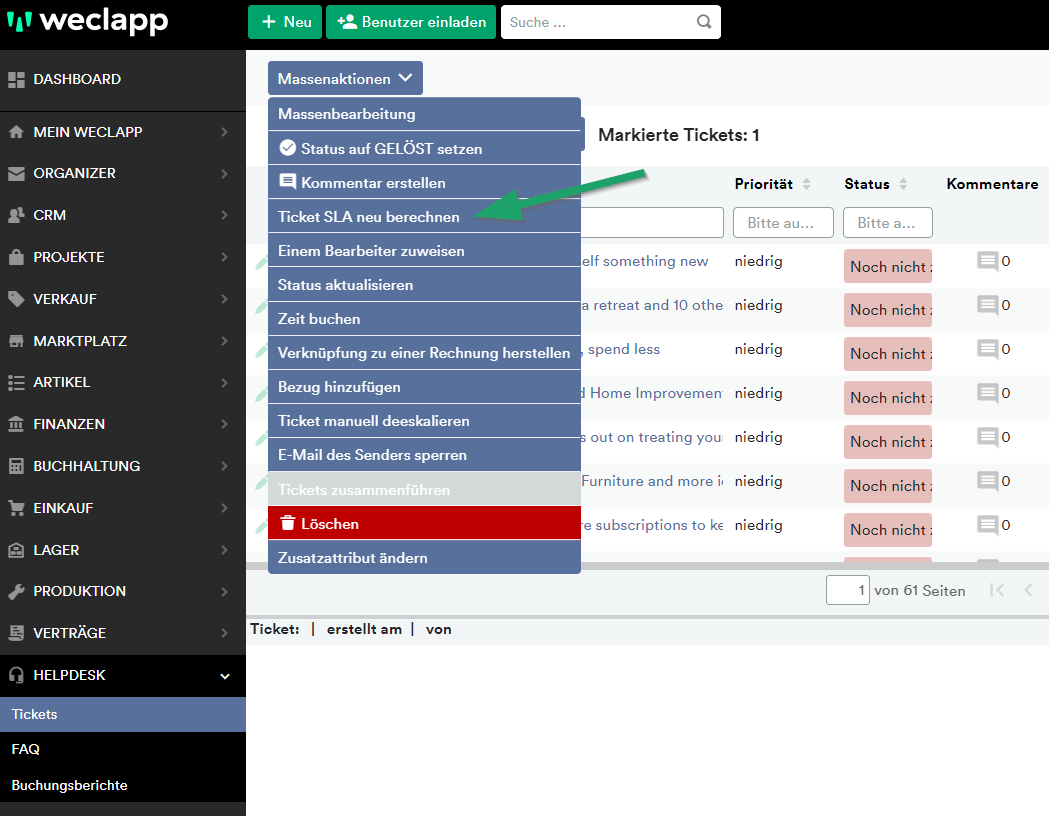
Task: Open the Priorität filter dropdown
Action: pyautogui.click(x=783, y=223)
